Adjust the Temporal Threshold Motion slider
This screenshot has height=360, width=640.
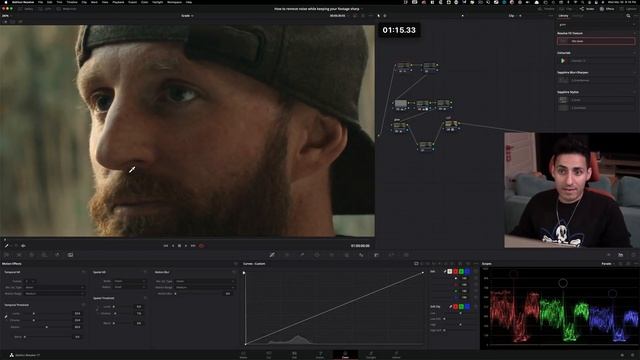tap(47, 327)
